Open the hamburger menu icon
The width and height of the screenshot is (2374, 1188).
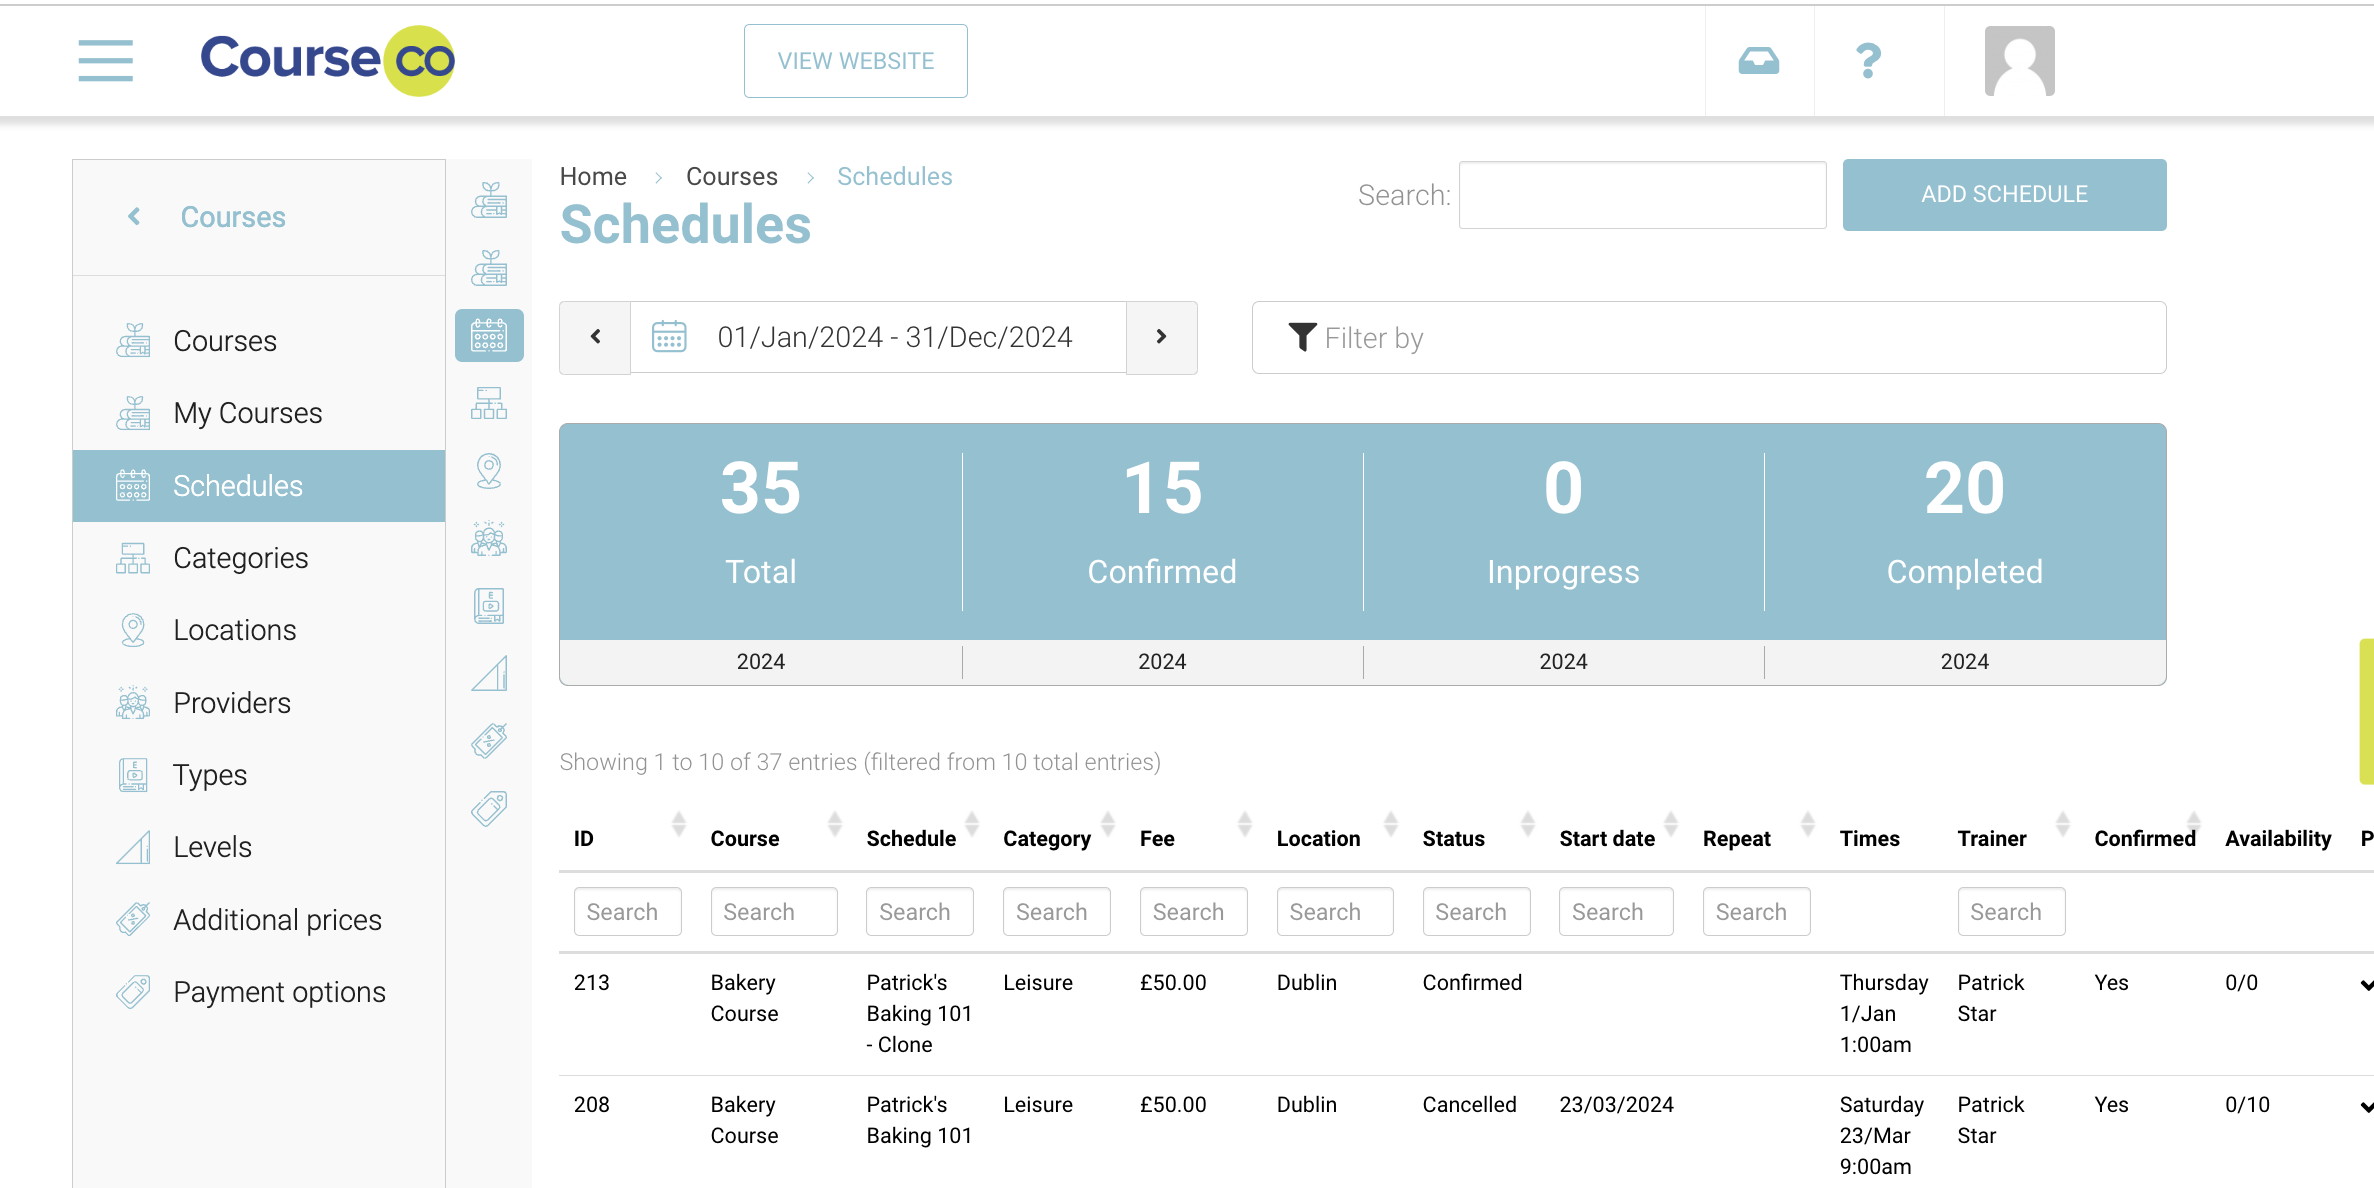(x=105, y=61)
